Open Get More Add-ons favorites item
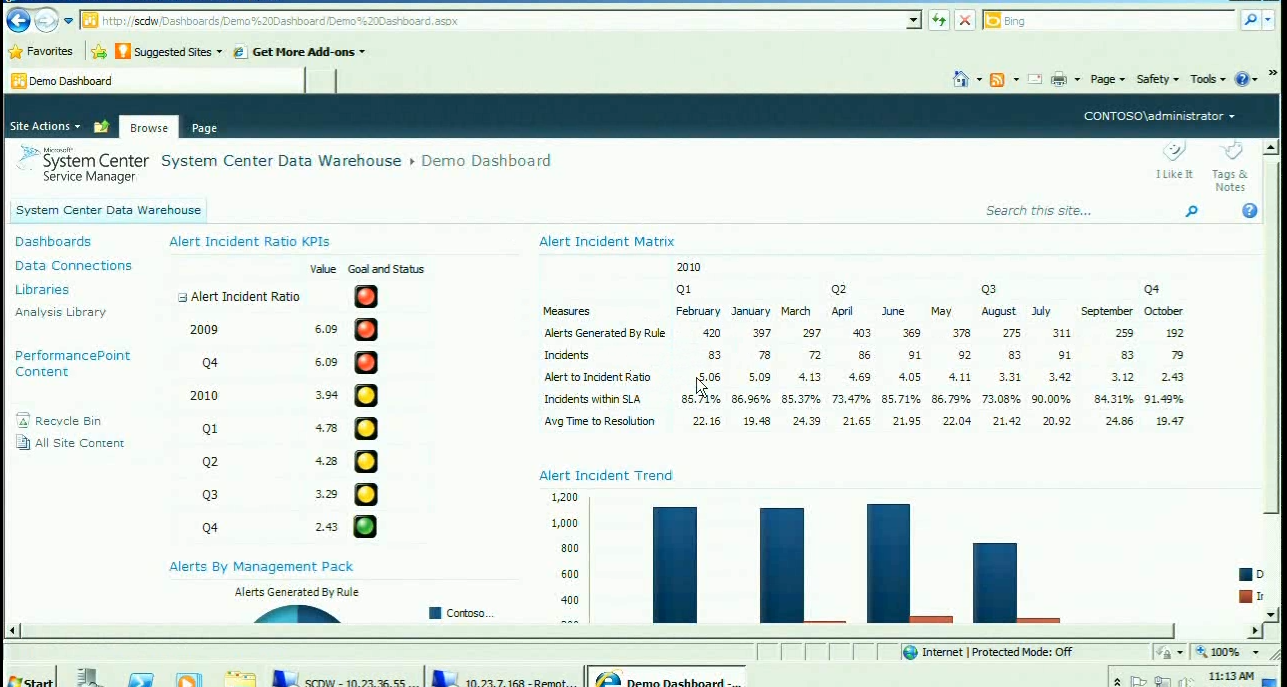 click(x=299, y=52)
